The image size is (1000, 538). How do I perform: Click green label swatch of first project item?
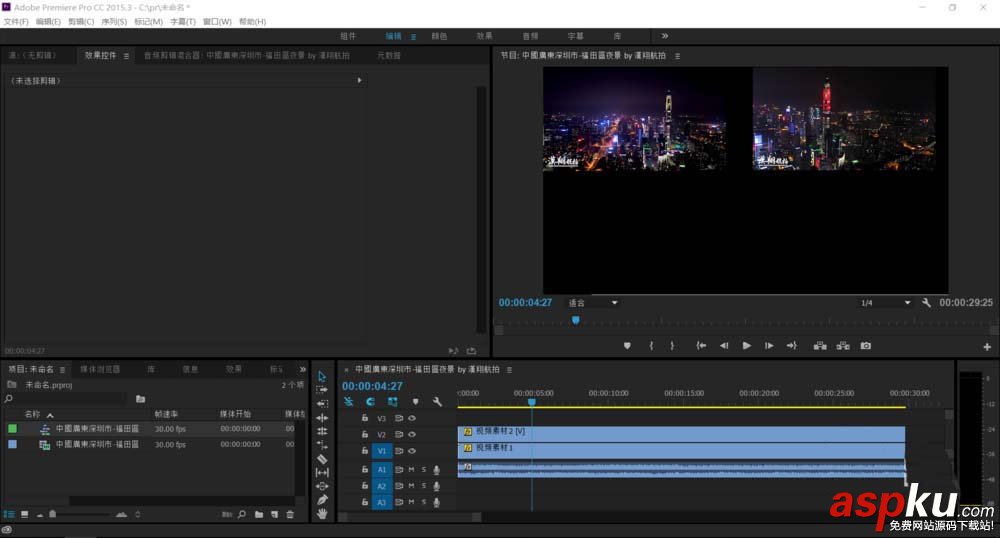[12, 429]
